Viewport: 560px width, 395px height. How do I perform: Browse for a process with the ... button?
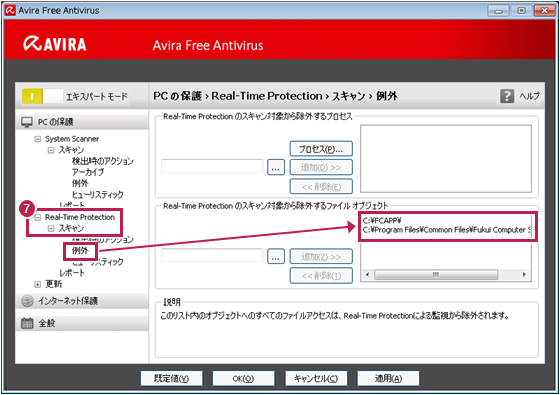(276, 167)
